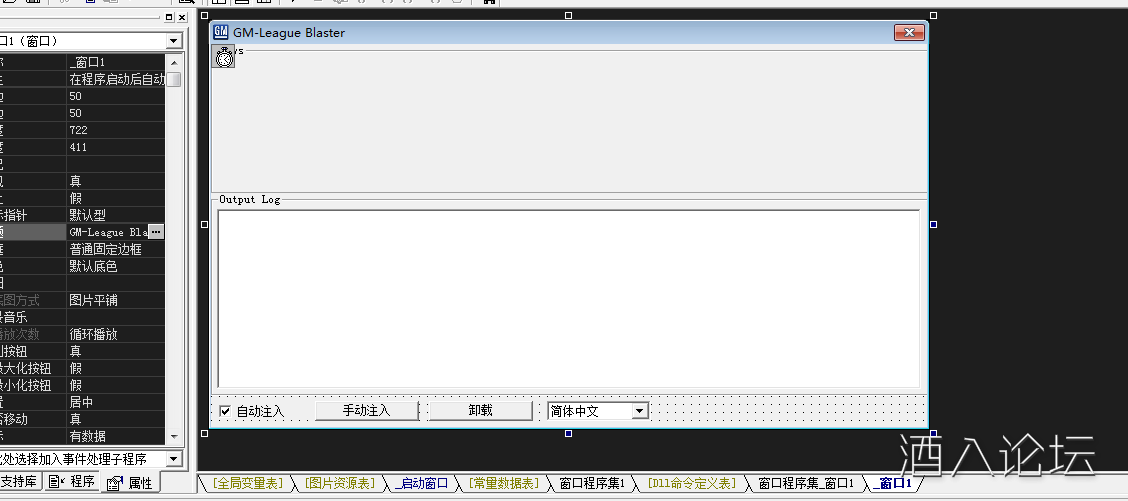
Task: Close the GM-League Blaster form with its red X
Action: [x=909, y=32]
